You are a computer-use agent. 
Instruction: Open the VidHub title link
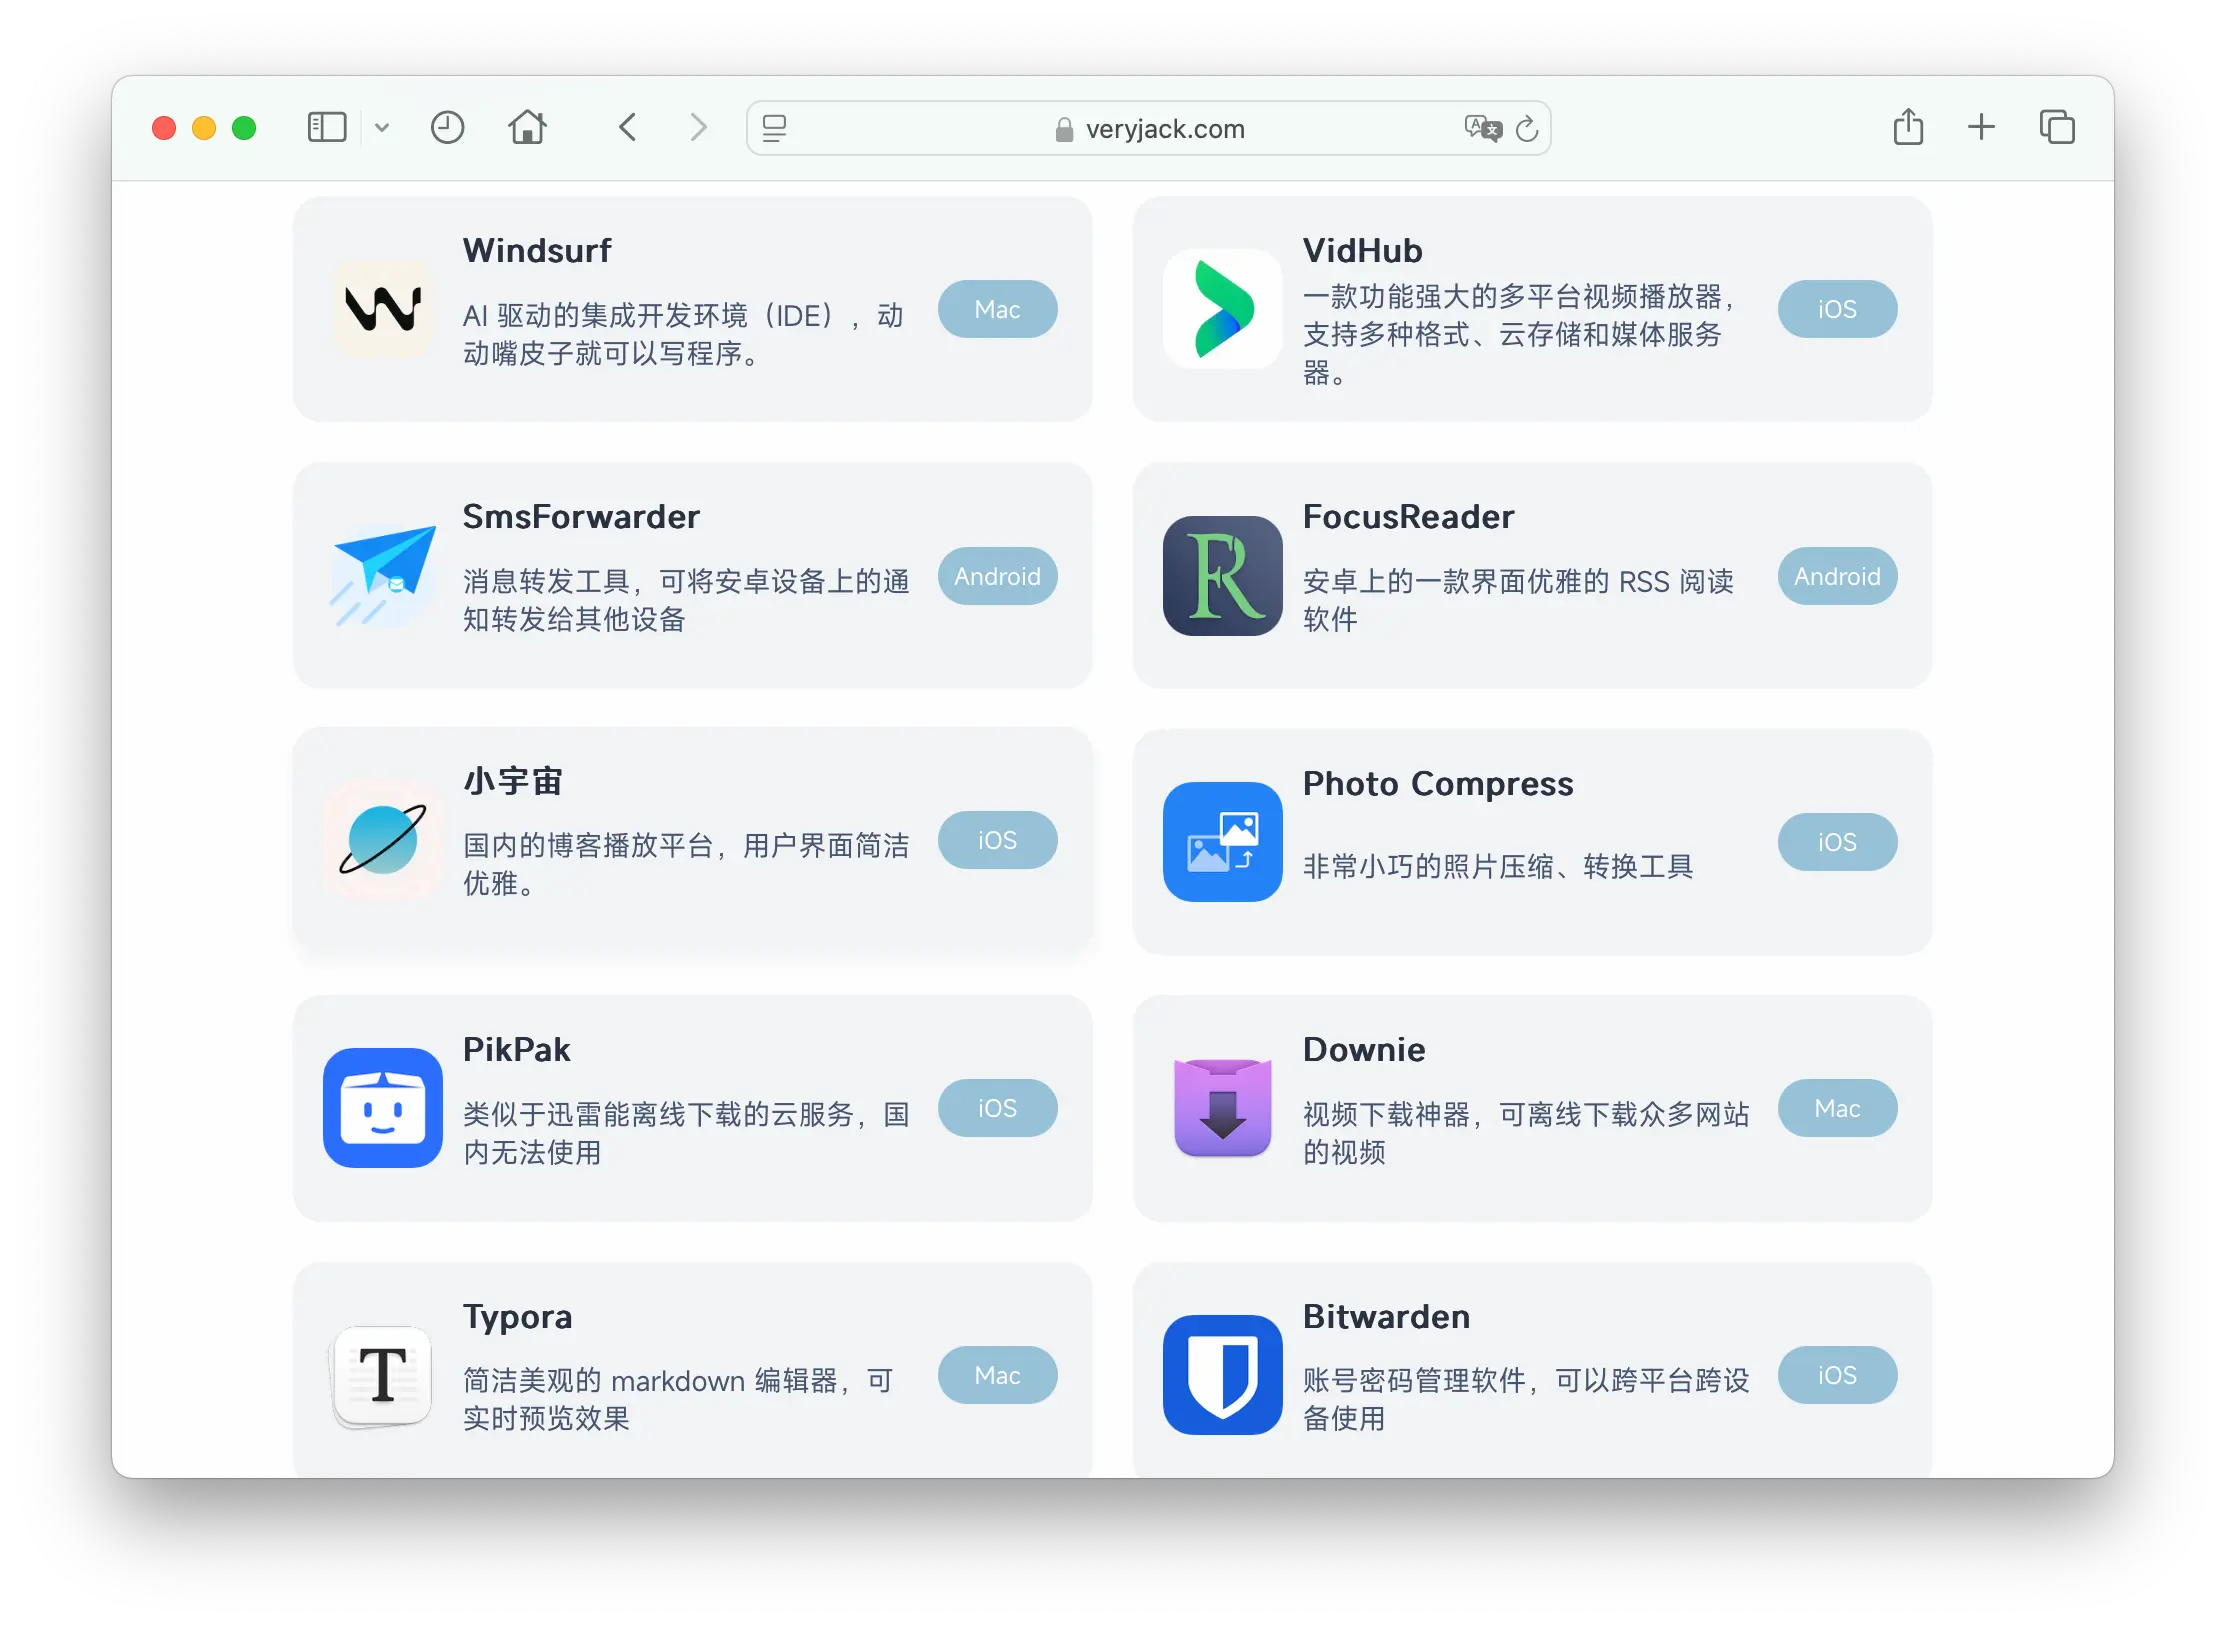1362,250
